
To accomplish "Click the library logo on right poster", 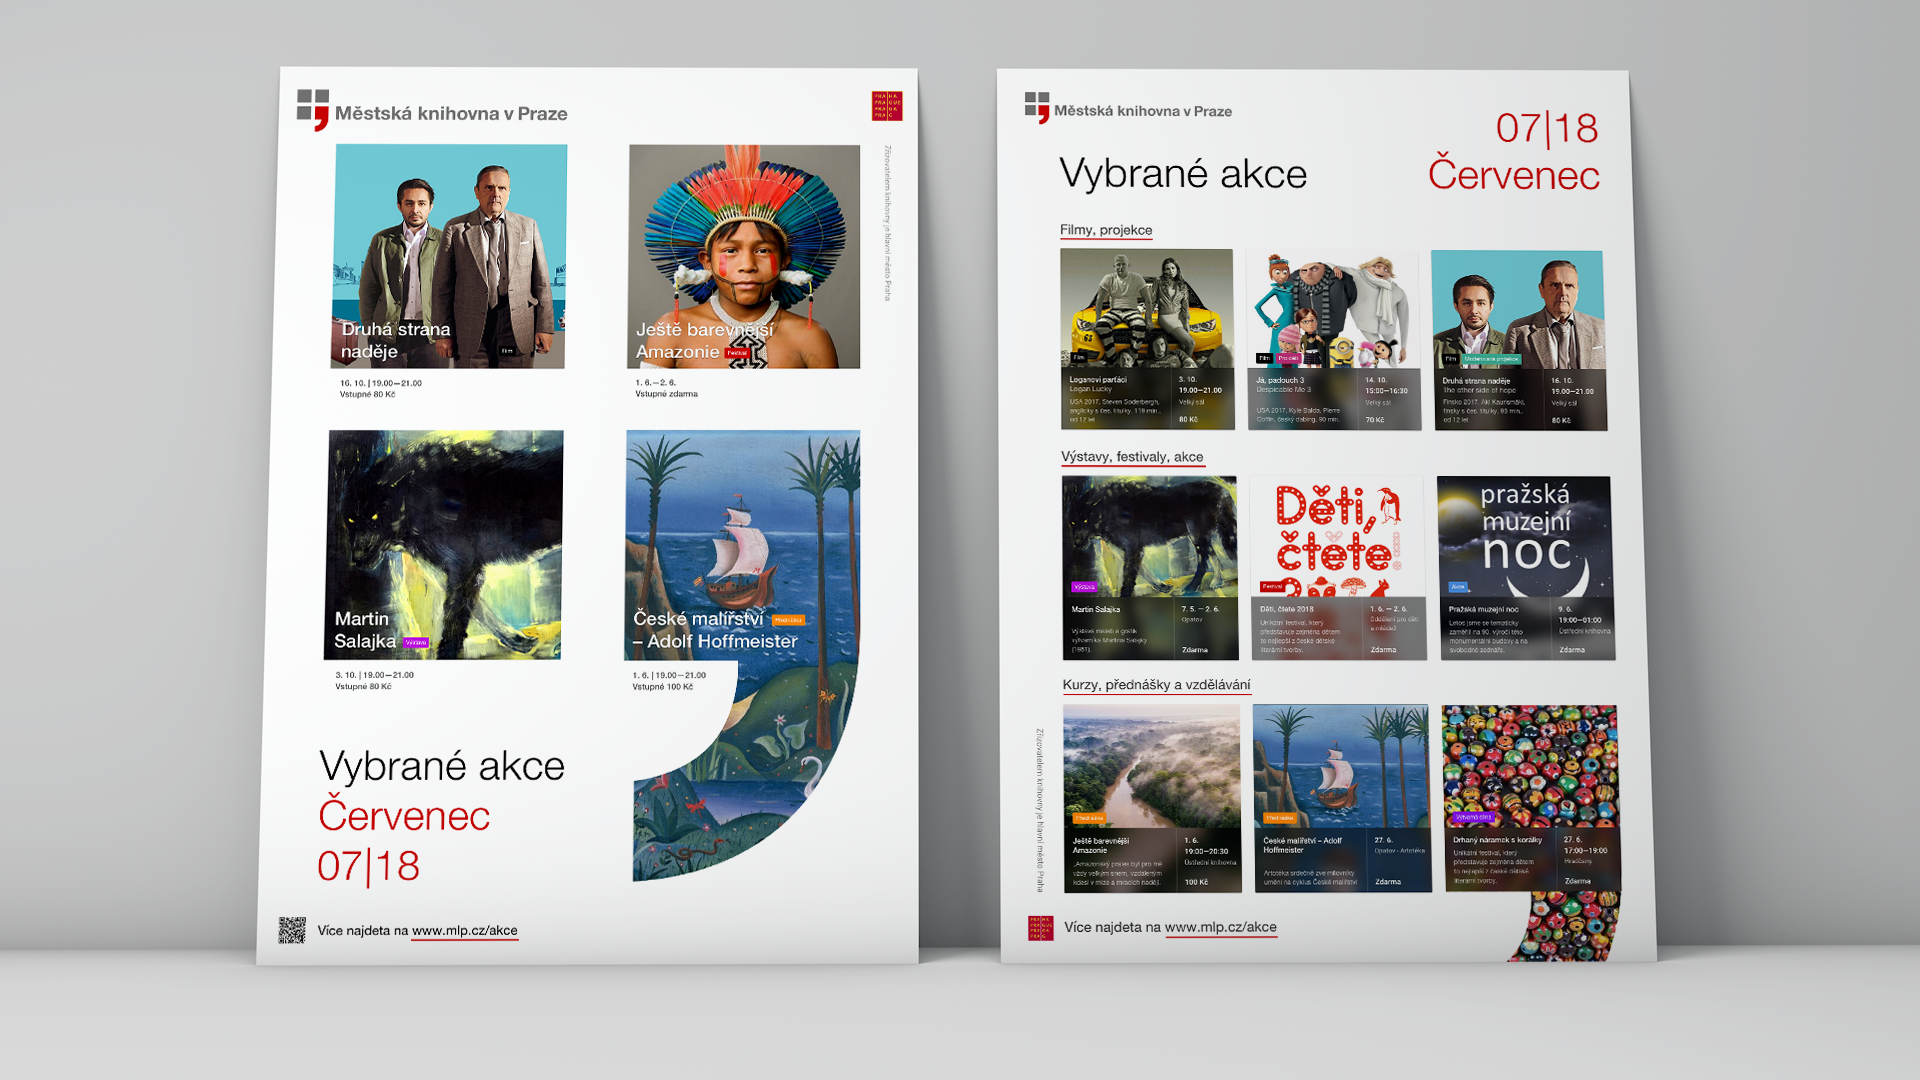I will pos(1037,107).
